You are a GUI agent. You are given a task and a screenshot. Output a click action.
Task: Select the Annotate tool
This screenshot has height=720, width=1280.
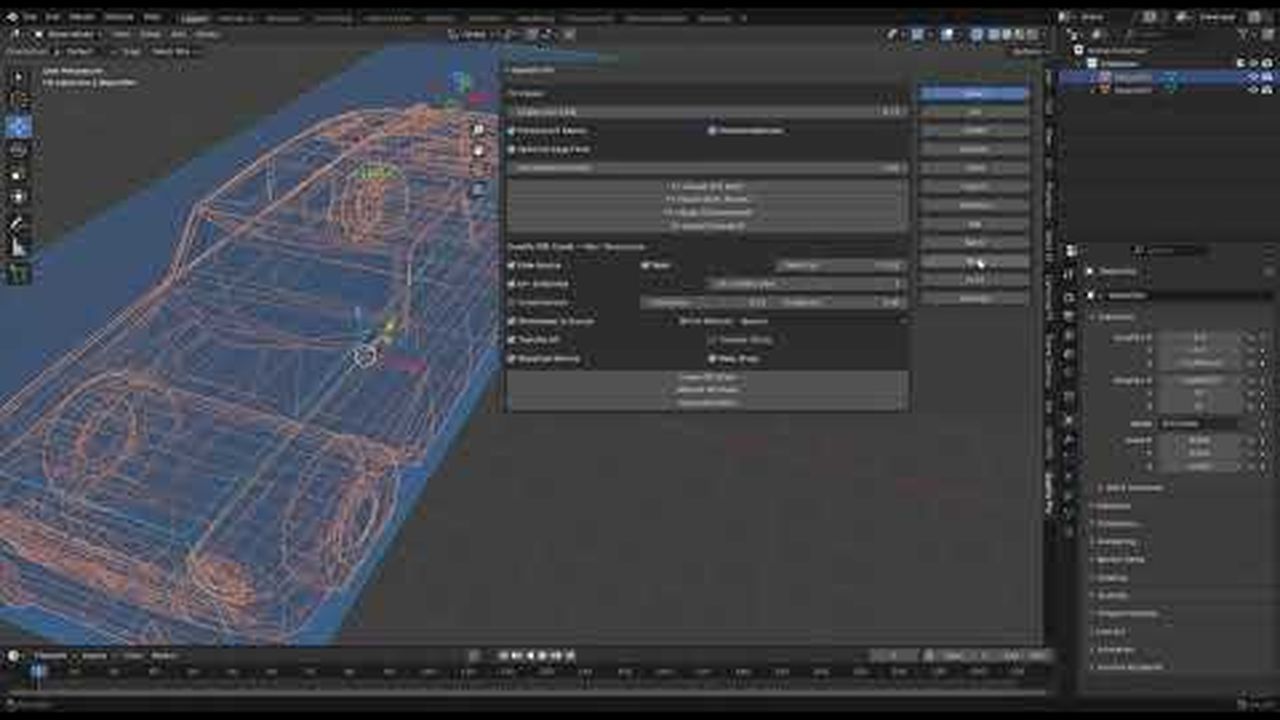click(x=19, y=224)
